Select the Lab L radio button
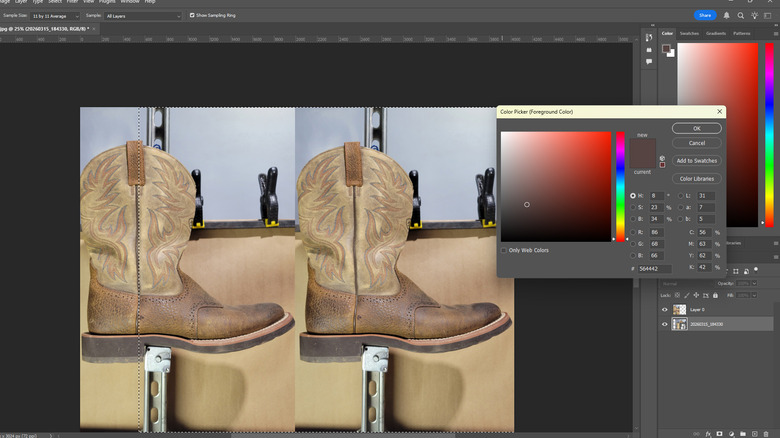This screenshot has height=438, width=780. click(x=680, y=196)
